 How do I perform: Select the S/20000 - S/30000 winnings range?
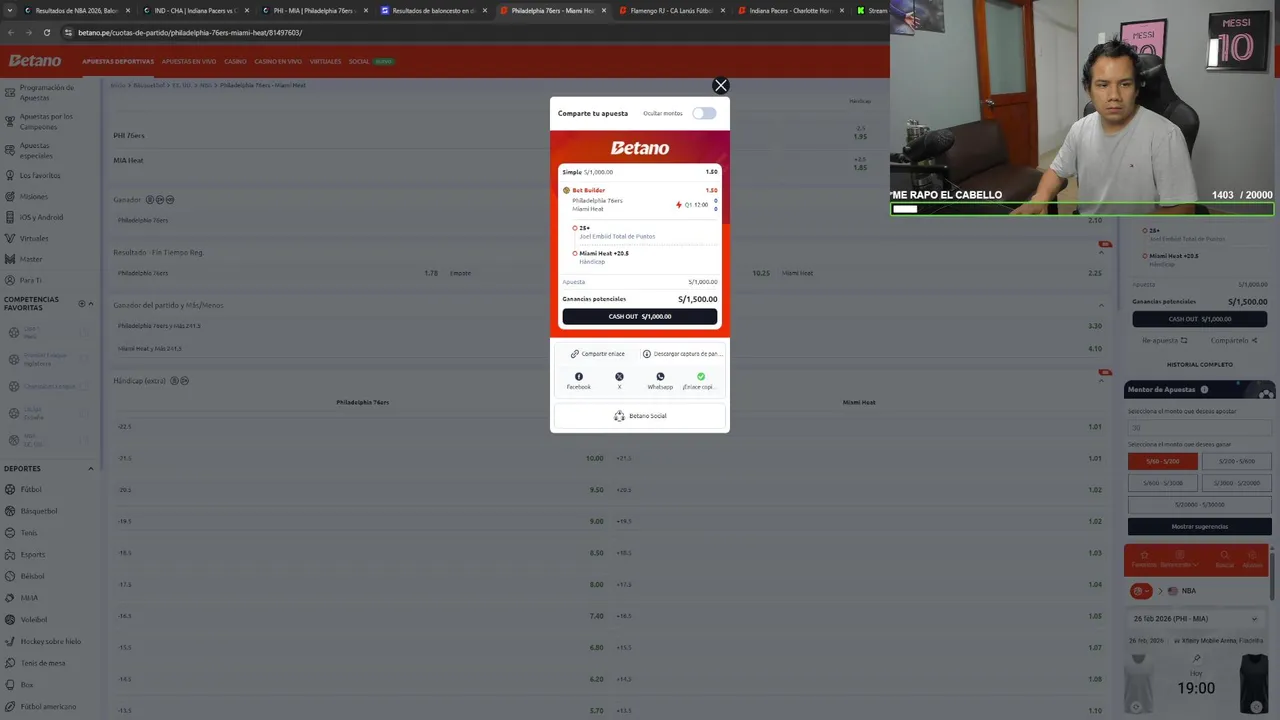pos(1199,505)
